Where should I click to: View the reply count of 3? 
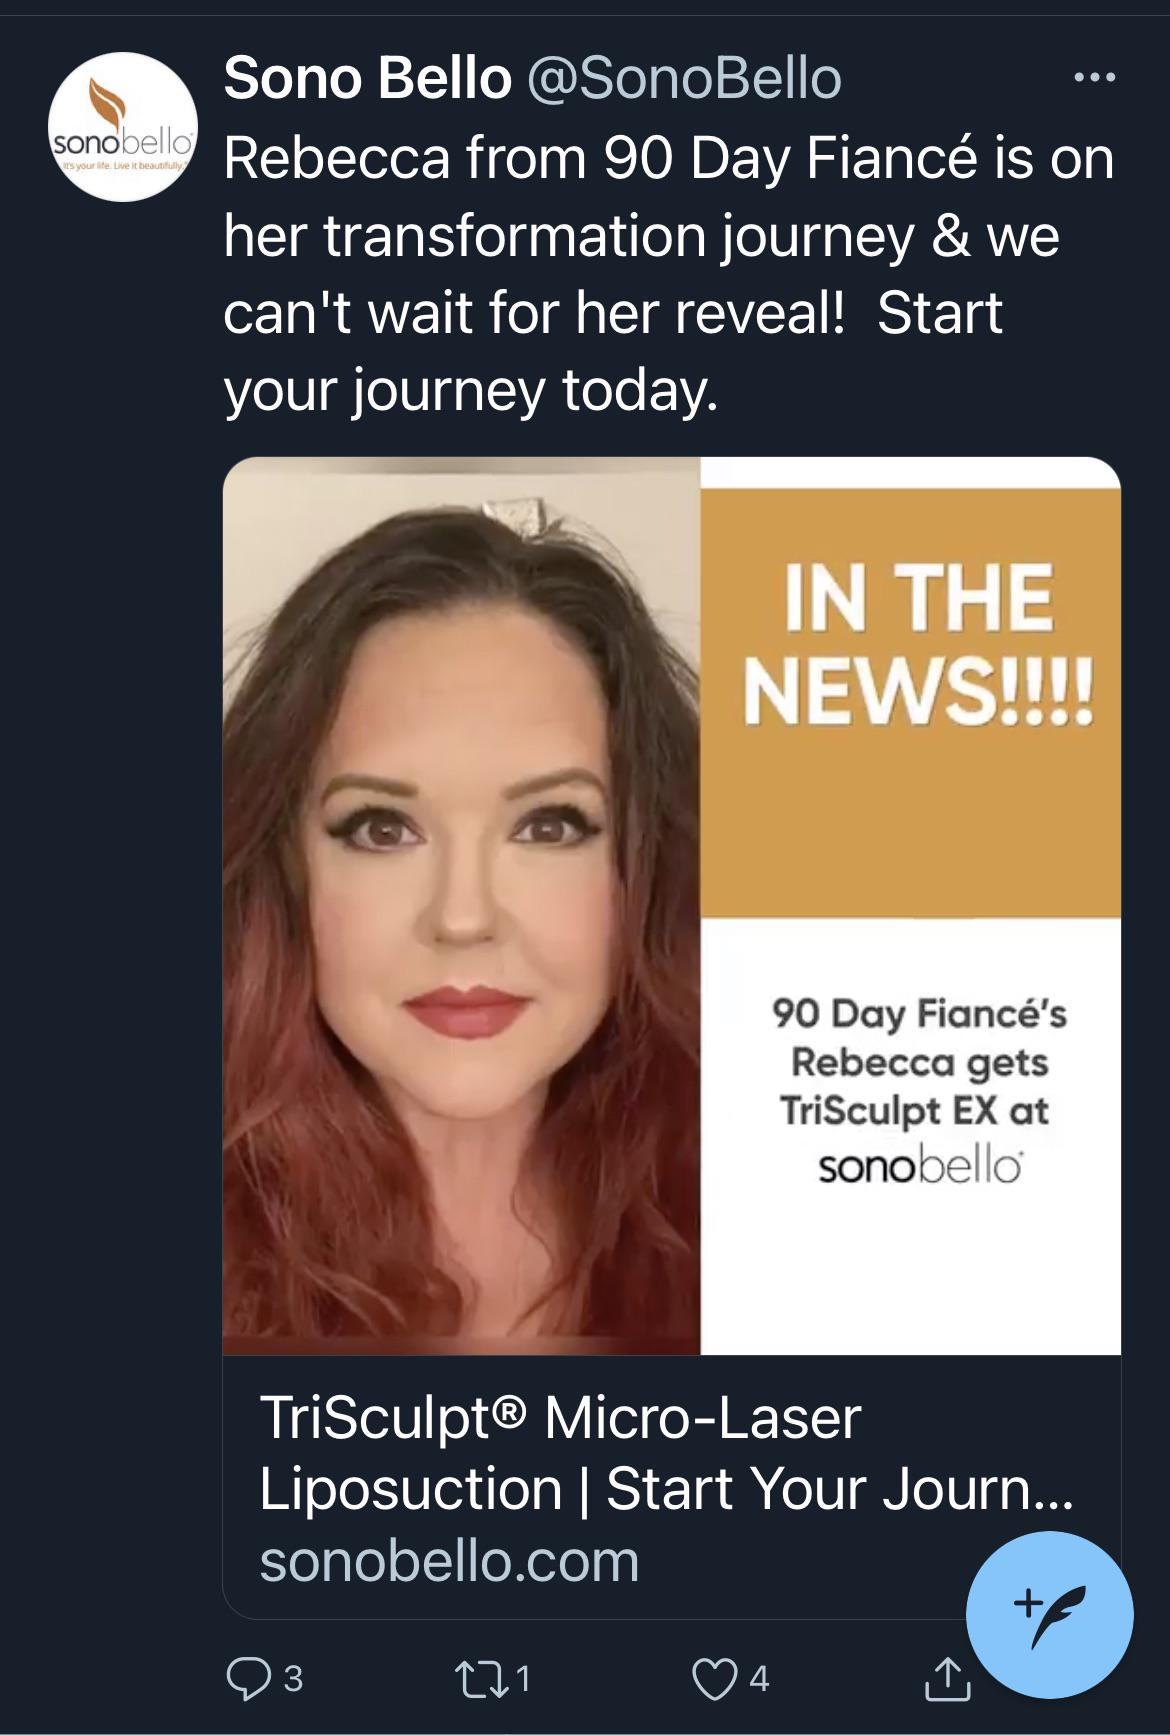pyautogui.click(x=293, y=1678)
